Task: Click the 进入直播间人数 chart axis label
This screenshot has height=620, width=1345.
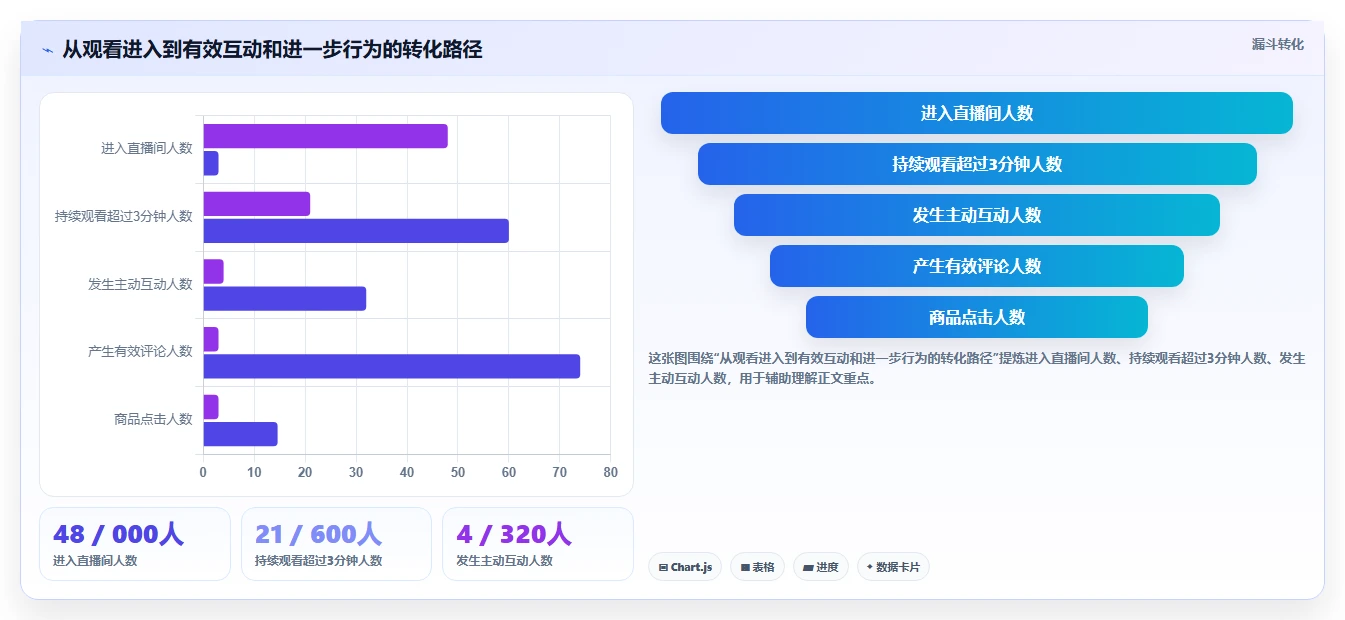Action: (146, 148)
